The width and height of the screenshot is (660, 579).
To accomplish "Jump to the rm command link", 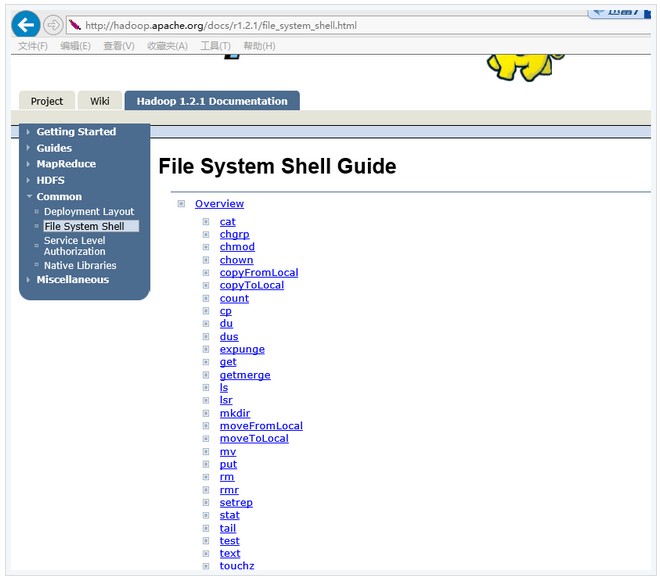I will coord(227,477).
